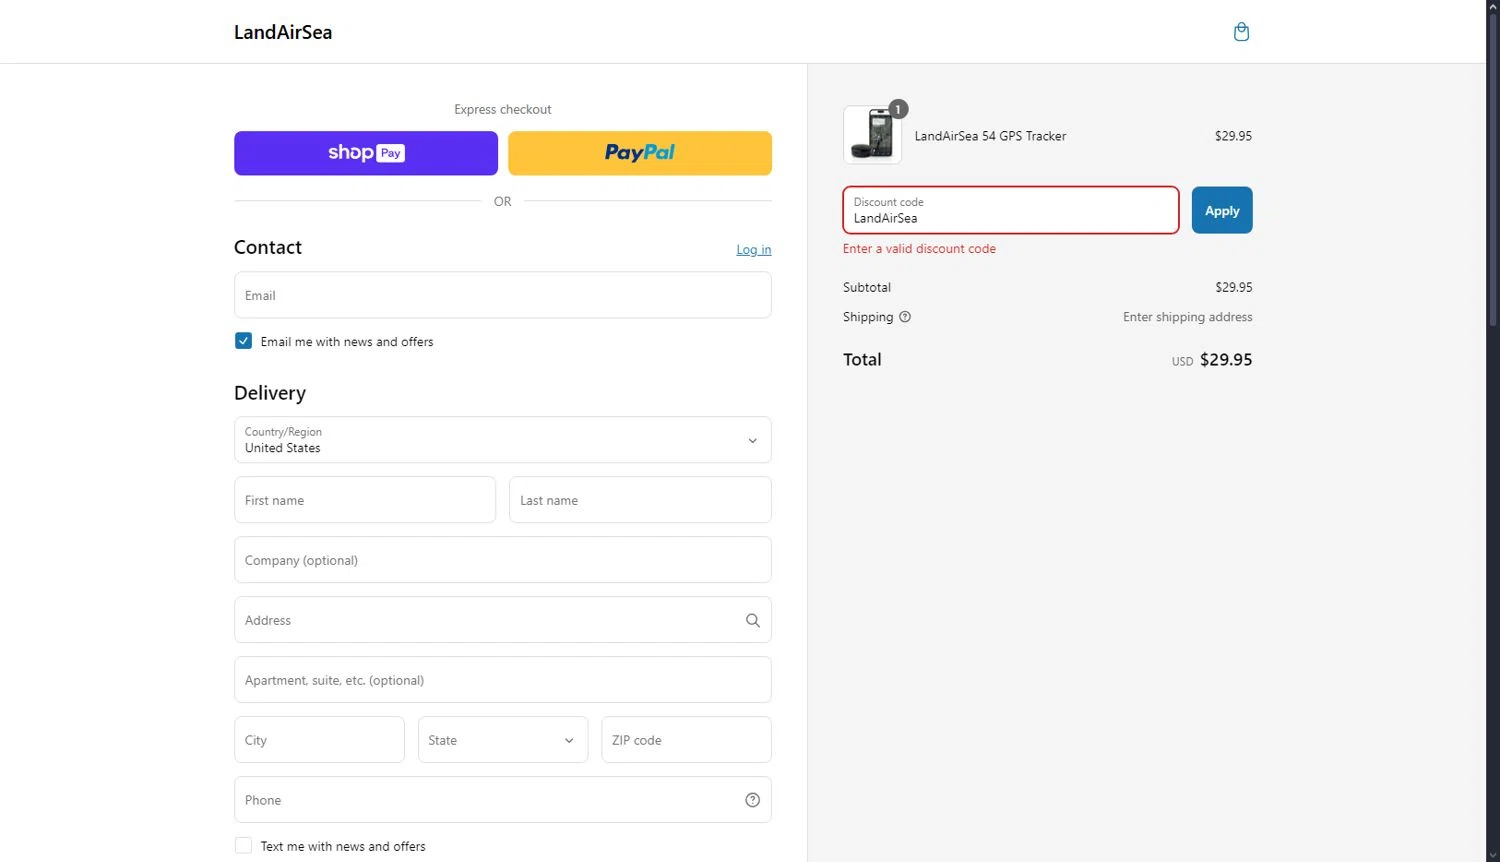The width and height of the screenshot is (1500, 862).
Task: Click the GPS Tracker product thumbnail
Action: coord(872,135)
